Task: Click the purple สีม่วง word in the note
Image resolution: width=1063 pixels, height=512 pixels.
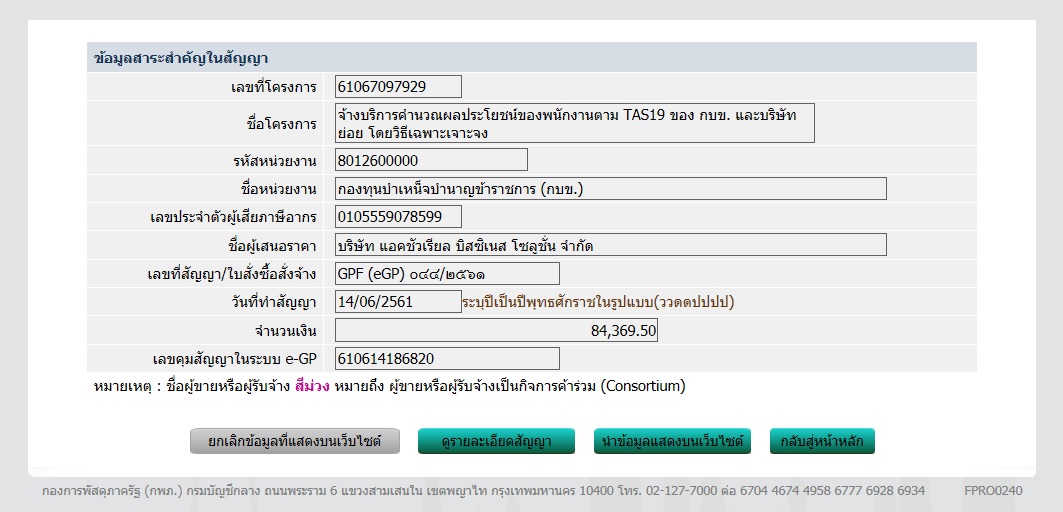Action: [312, 386]
